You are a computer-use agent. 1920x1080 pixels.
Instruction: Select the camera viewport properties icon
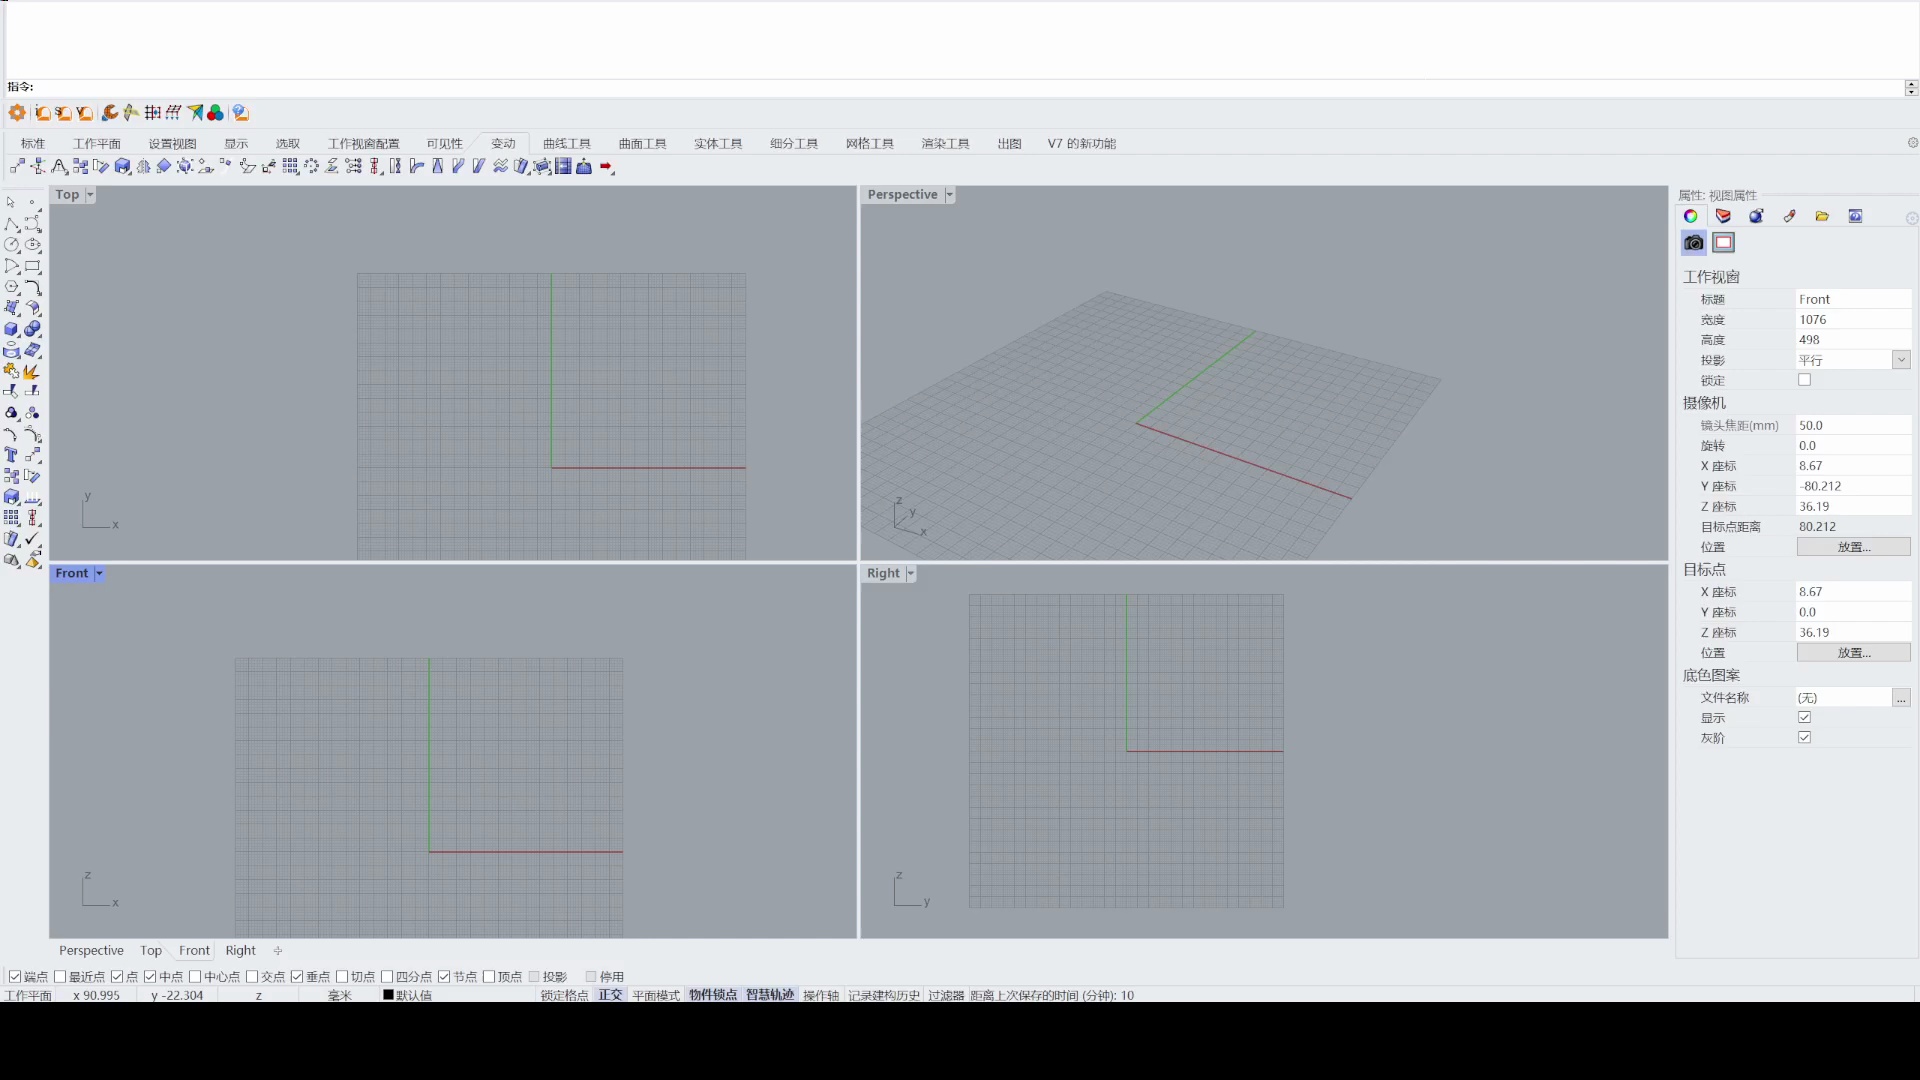point(1693,243)
